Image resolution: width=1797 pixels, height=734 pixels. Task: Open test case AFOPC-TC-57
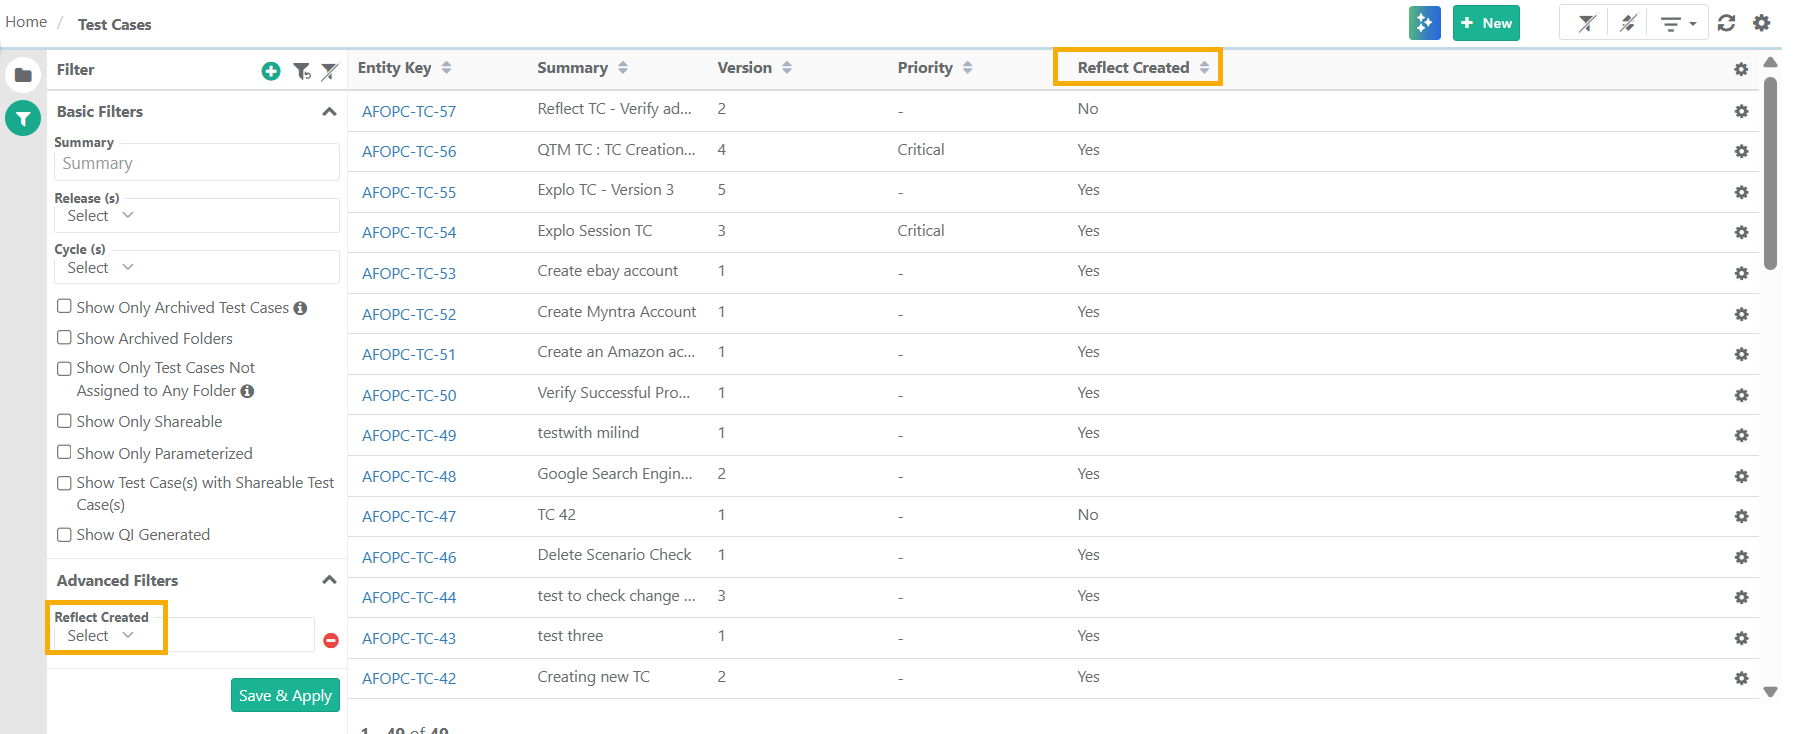[x=409, y=111]
